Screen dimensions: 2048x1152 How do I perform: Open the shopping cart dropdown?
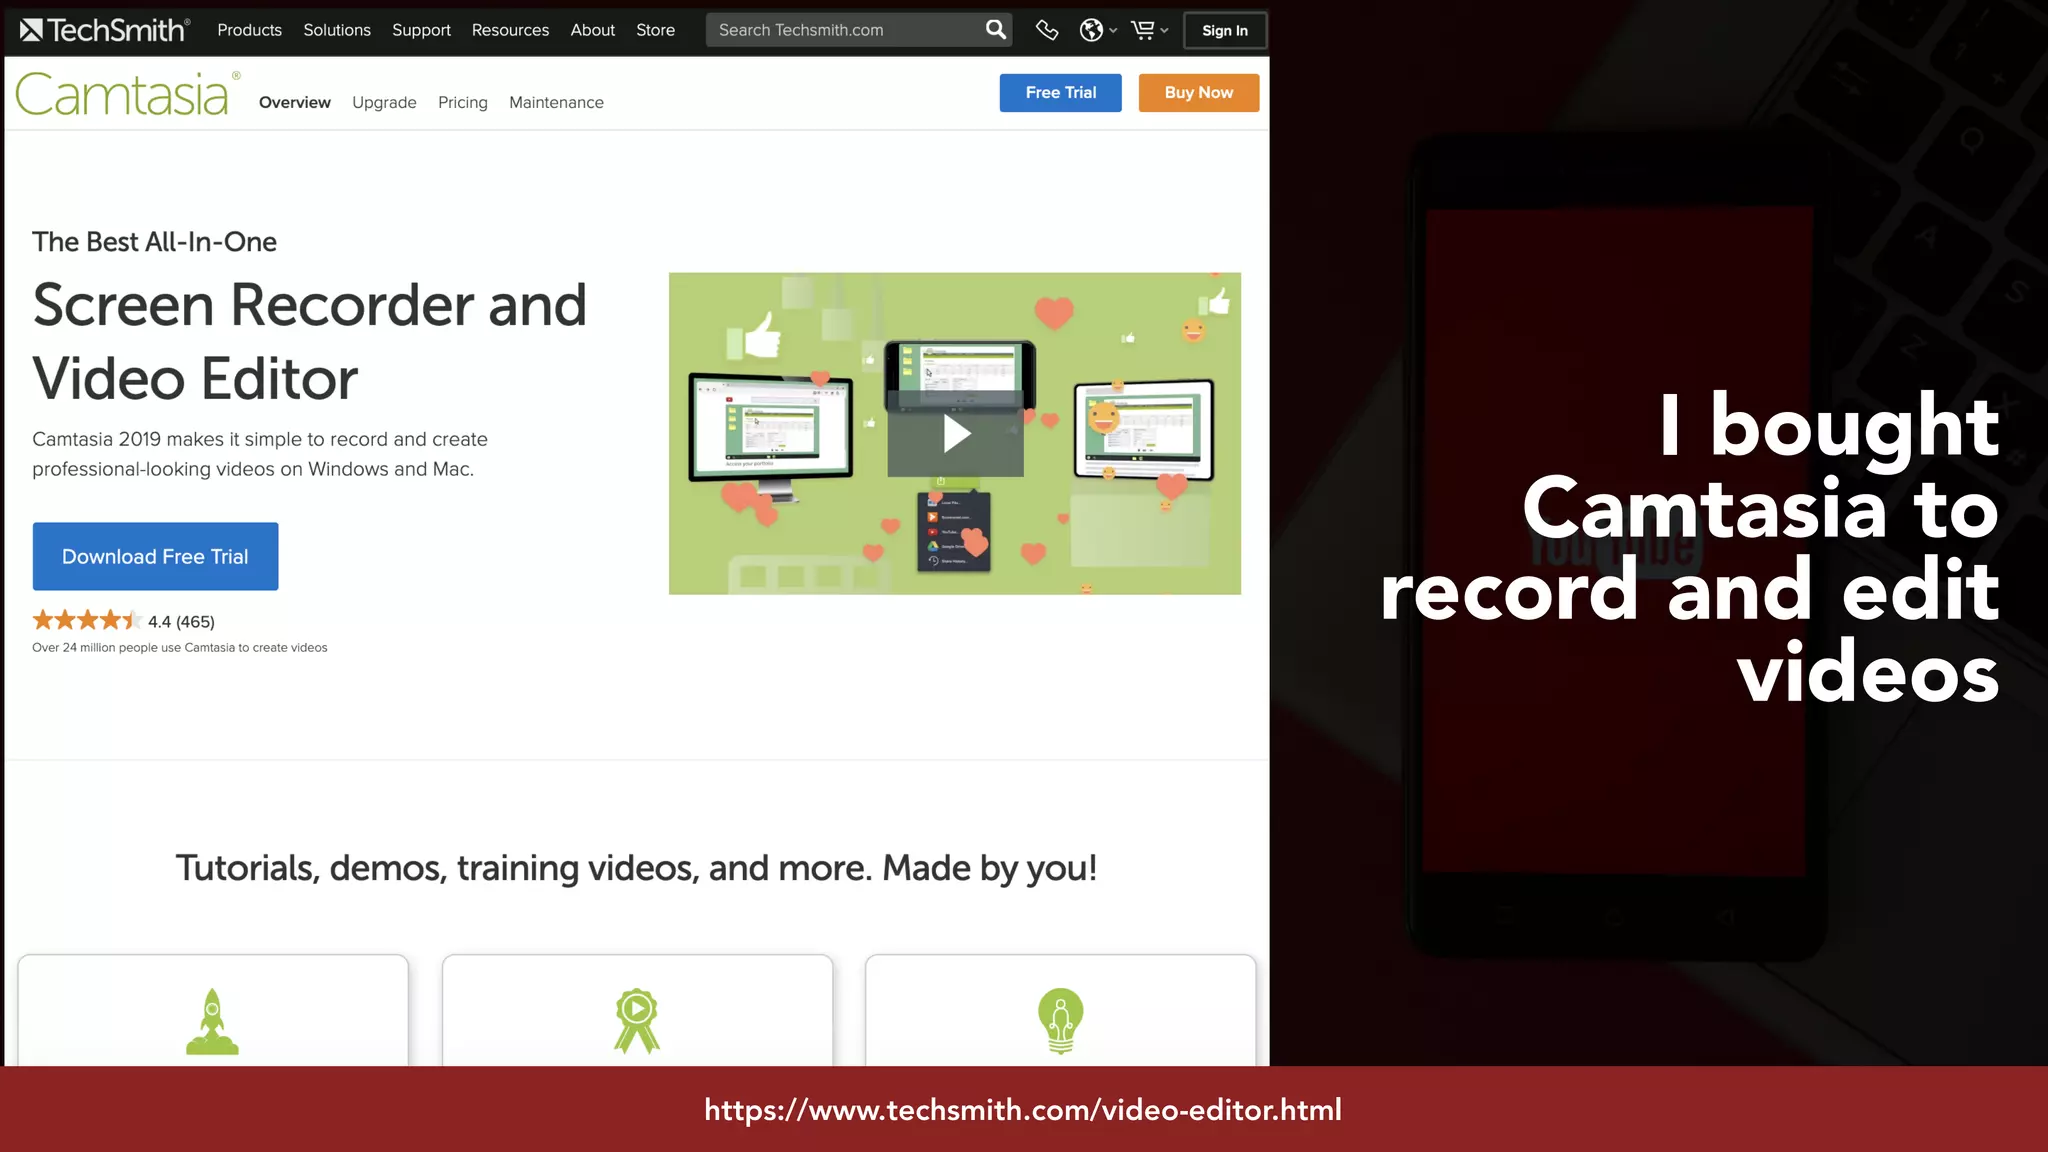click(x=1149, y=30)
